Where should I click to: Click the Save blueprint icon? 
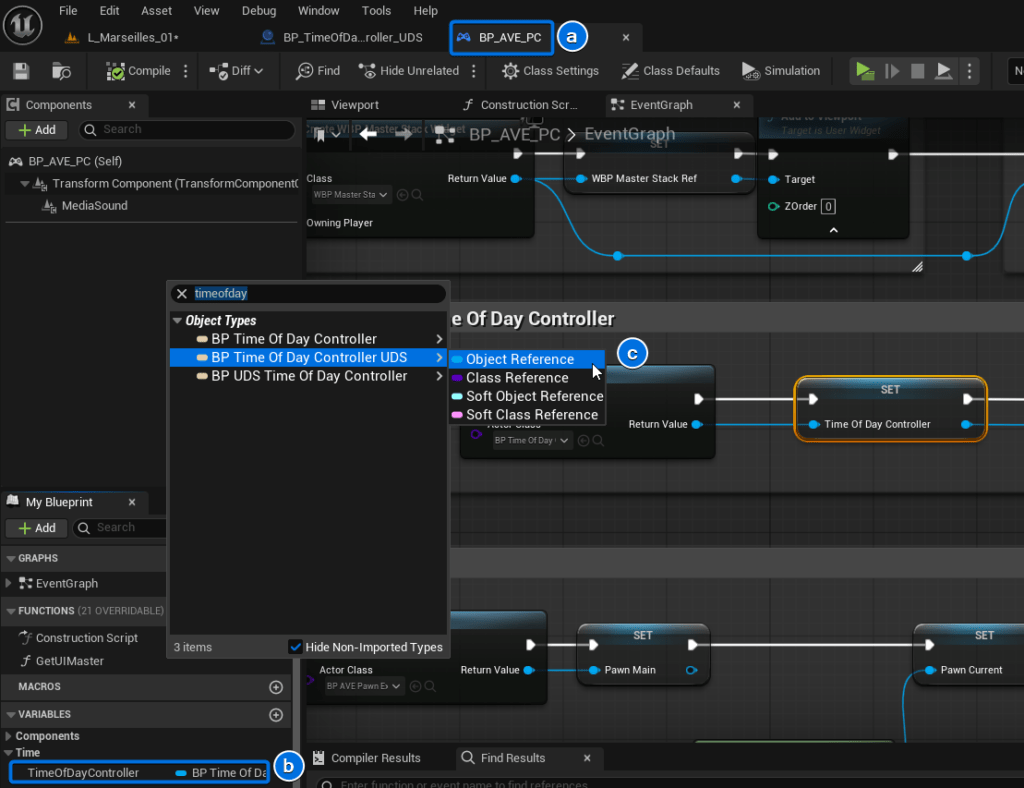click(20, 71)
